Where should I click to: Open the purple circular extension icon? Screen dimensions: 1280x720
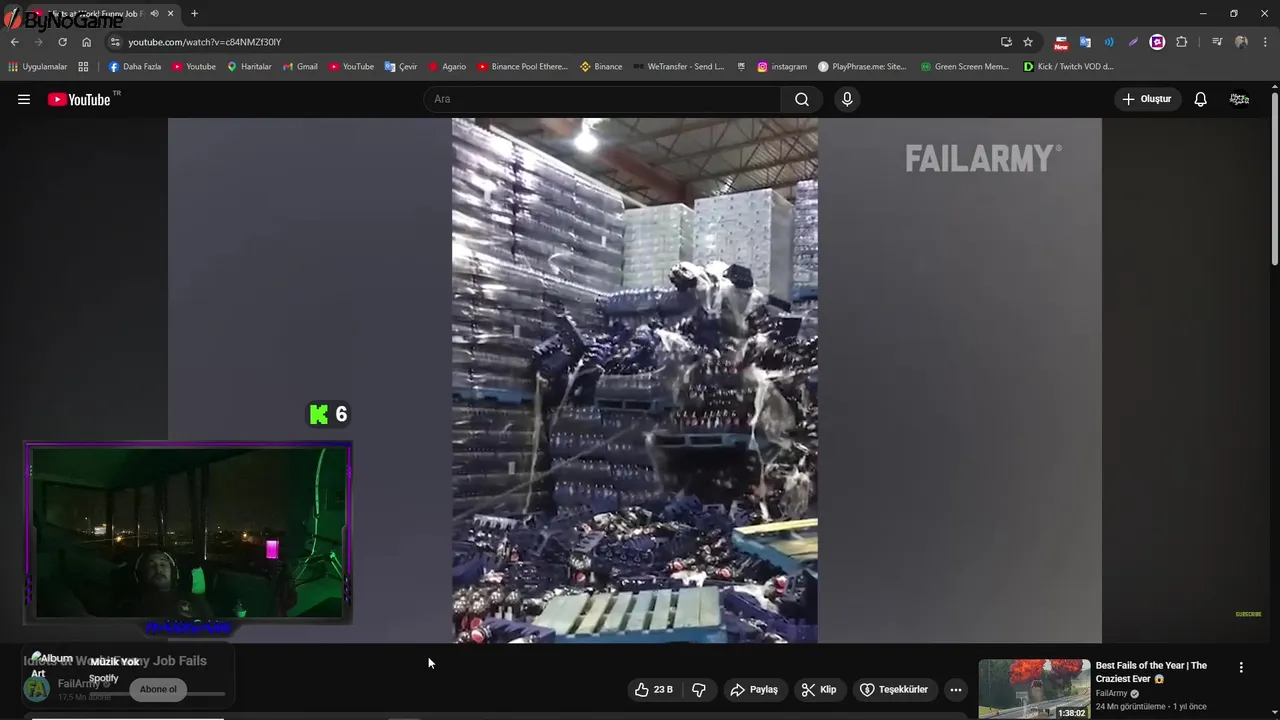click(1157, 42)
